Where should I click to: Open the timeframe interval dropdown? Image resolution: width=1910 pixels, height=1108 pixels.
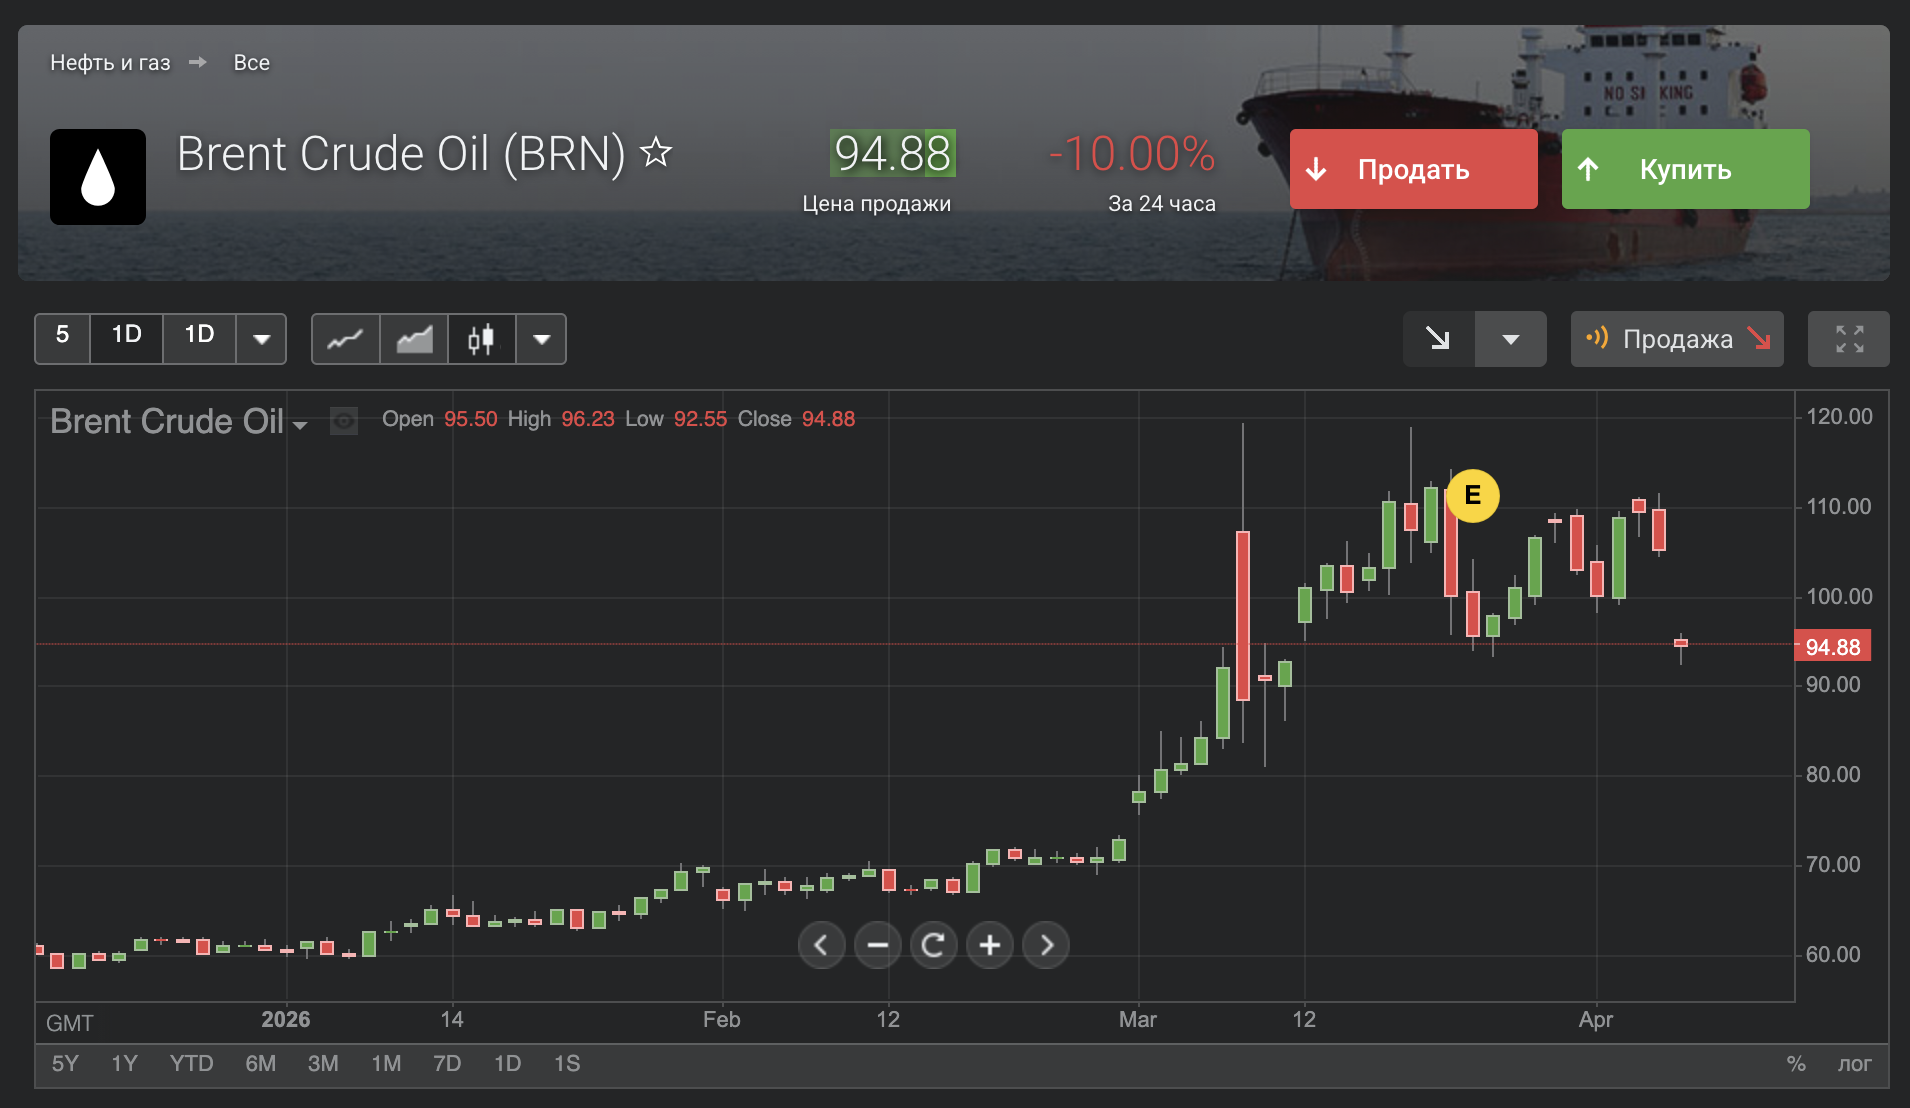(x=261, y=339)
